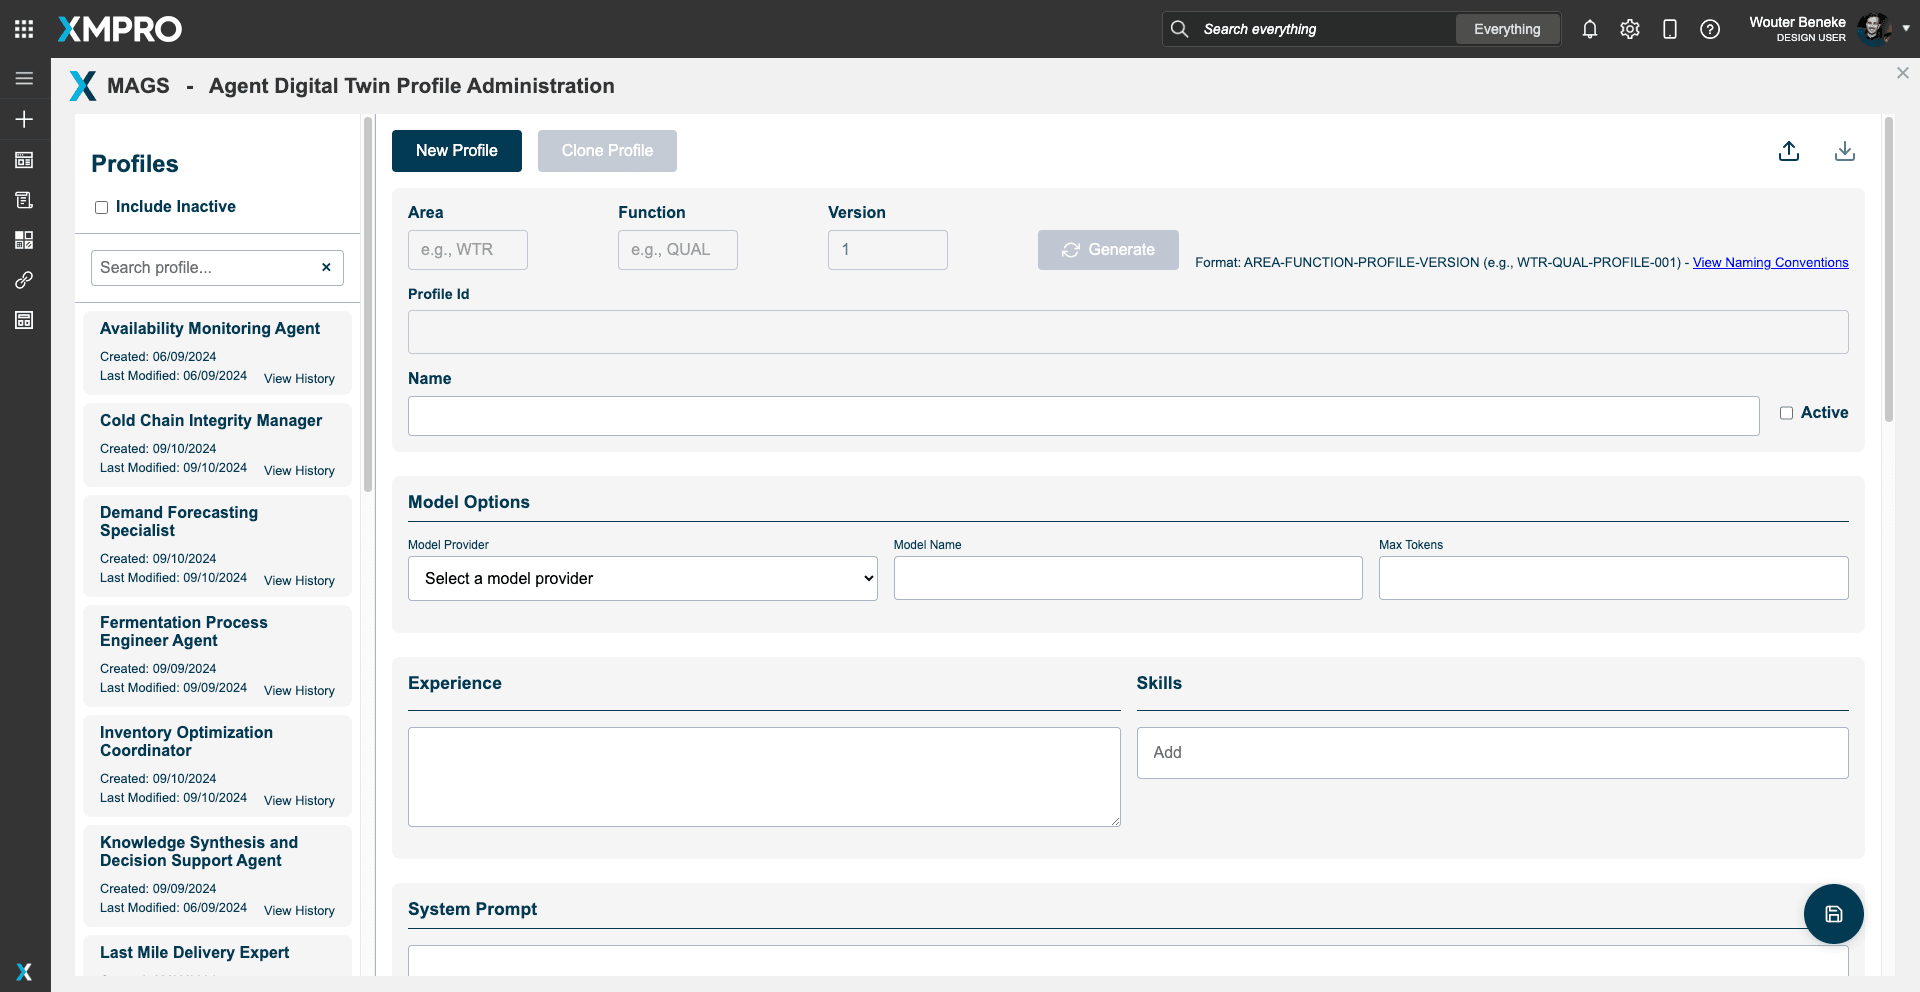Select the Cold Chain Integrity Manager profile
This screenshot has height=992, width=1920.
(x=211, y=421)
